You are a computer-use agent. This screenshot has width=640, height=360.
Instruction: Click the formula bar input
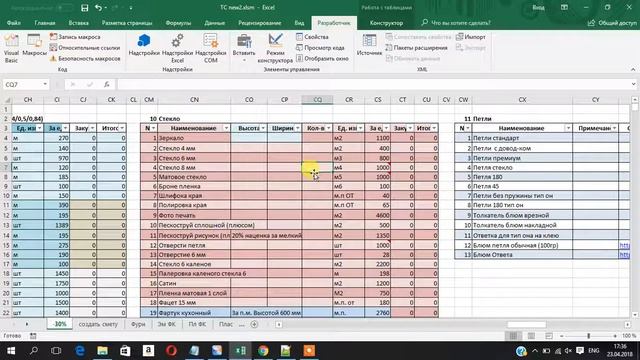coord(373,84)
